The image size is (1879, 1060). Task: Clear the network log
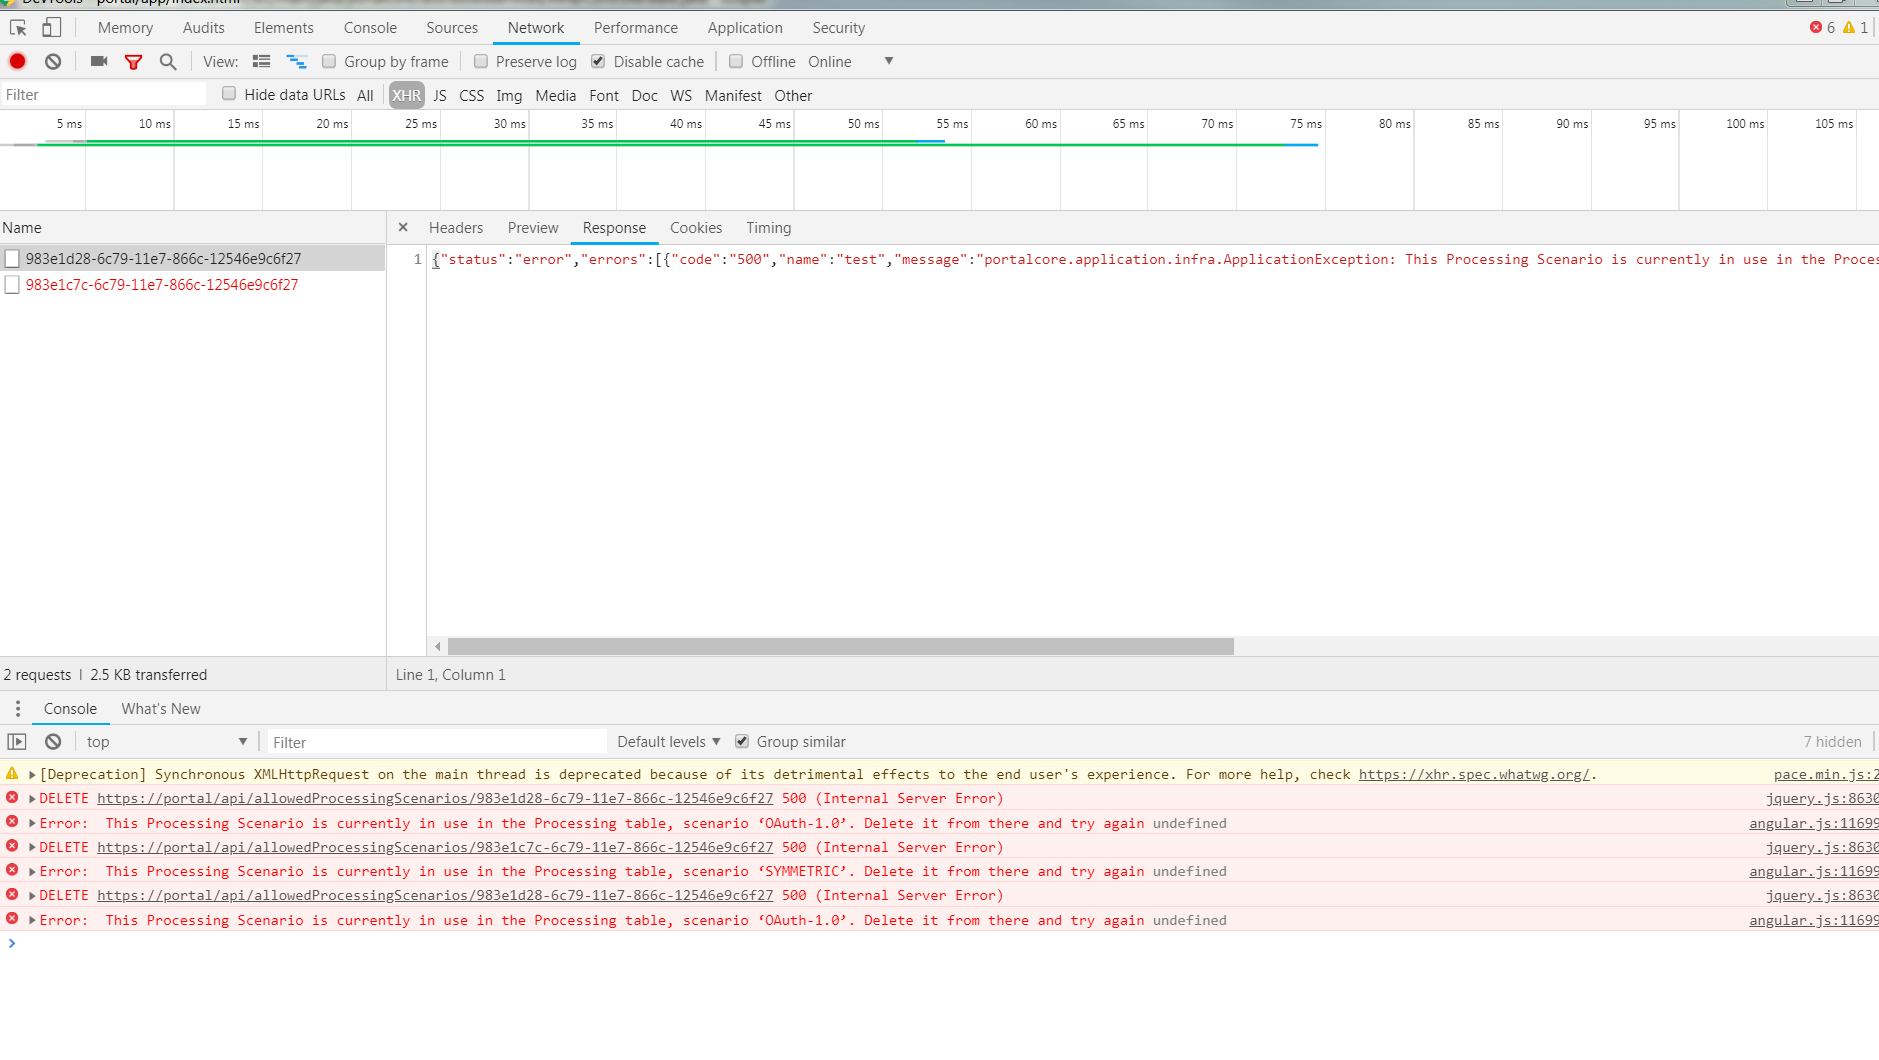click(x=53, y=61)
